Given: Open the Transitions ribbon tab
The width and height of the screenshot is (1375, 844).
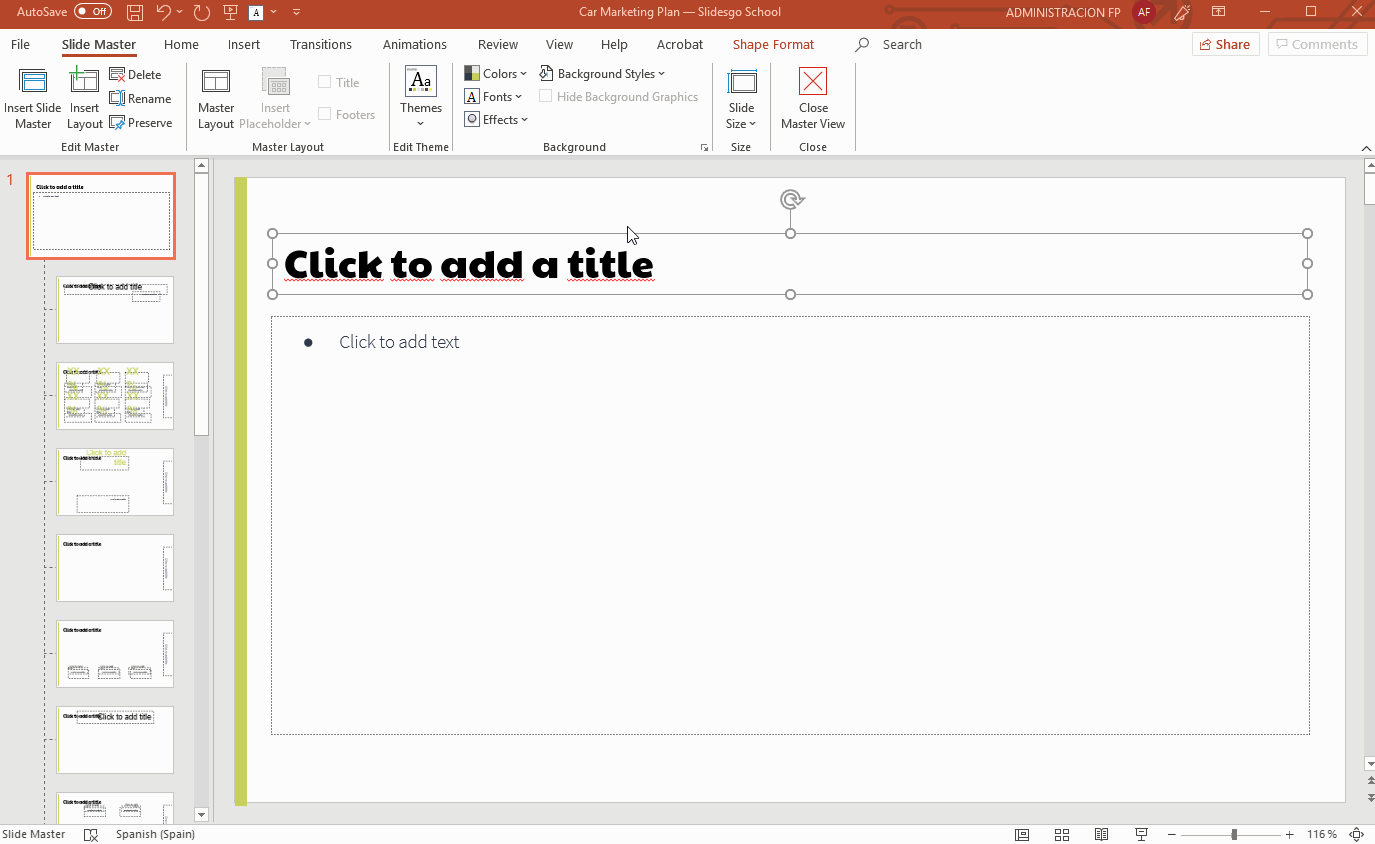Looking at the screenshot, I should coord(320,45).
